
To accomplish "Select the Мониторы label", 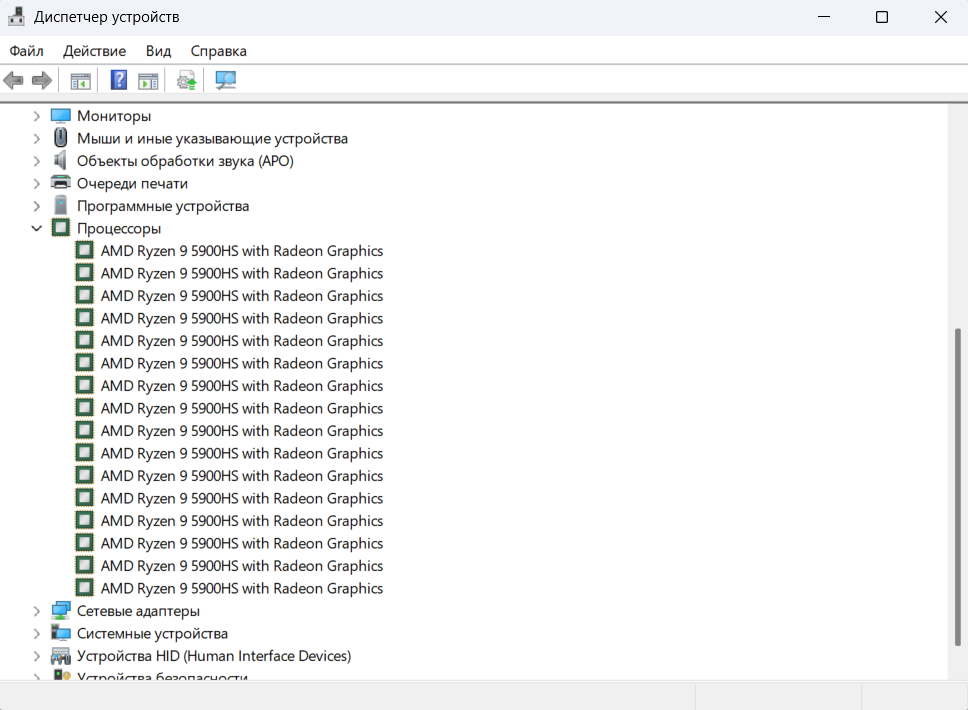I will (x=114, y=116).
